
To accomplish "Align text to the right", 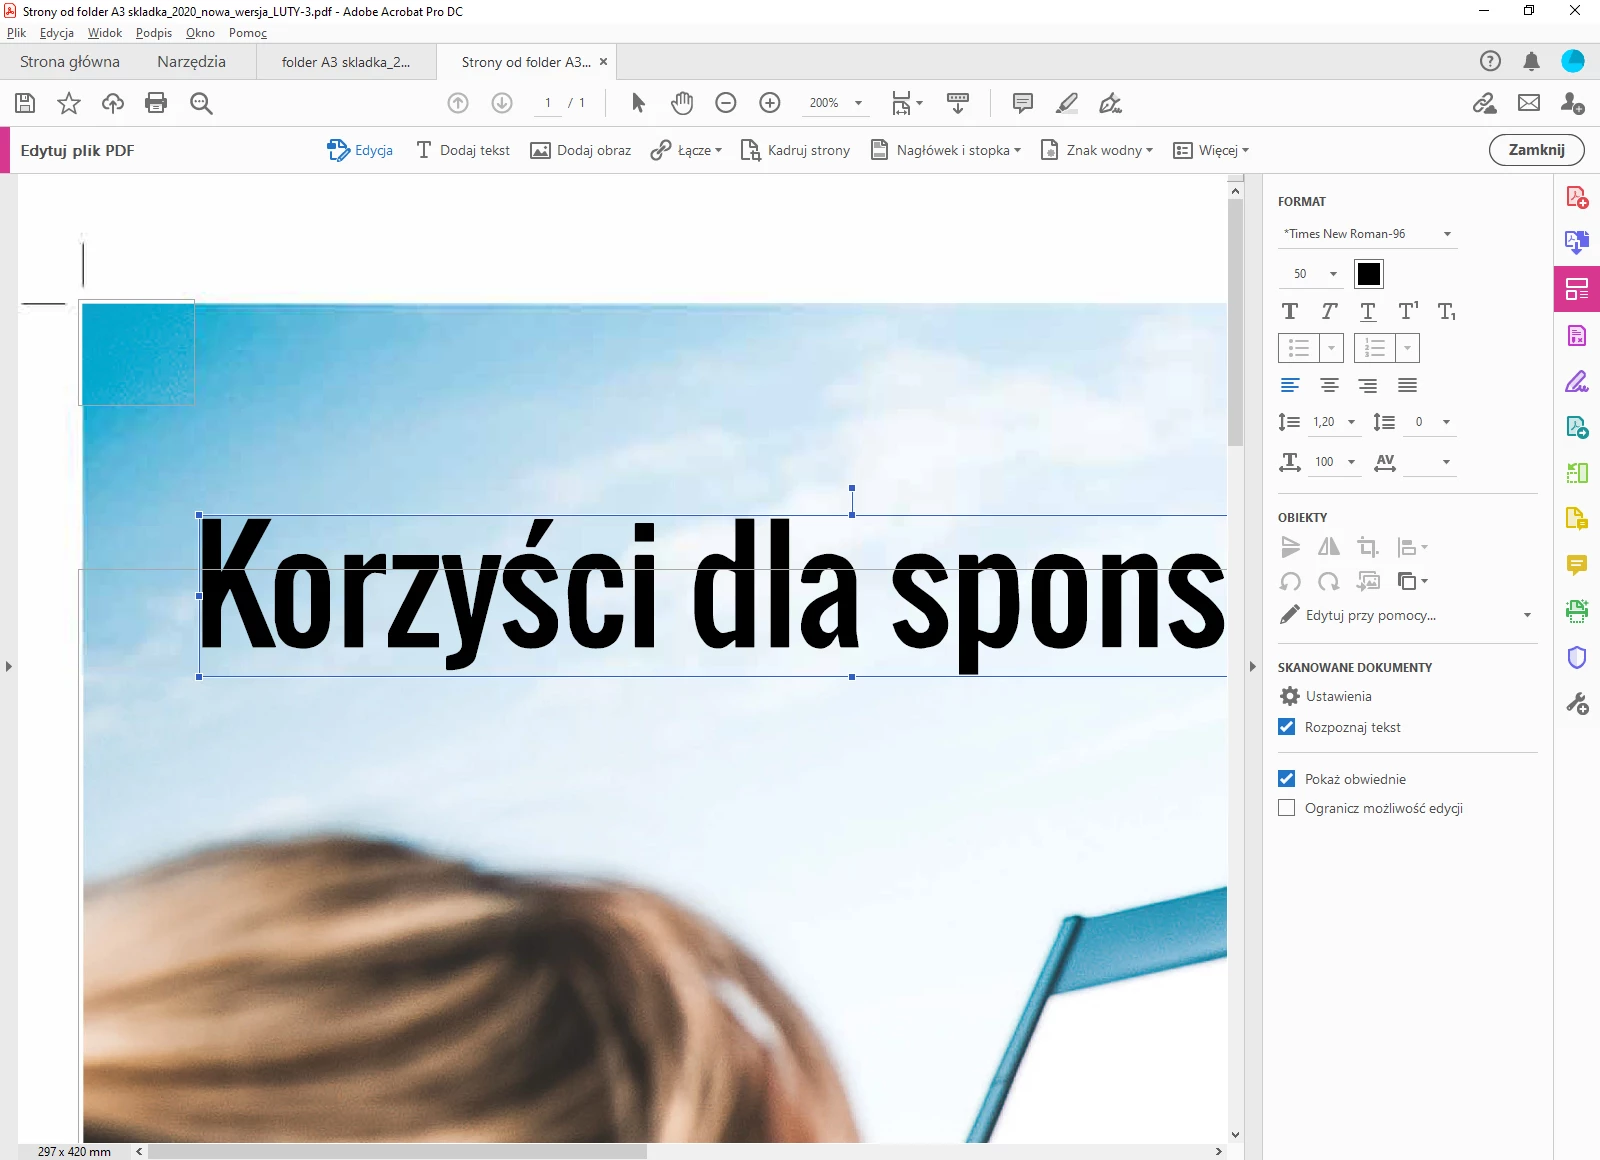I will 1368,385.
